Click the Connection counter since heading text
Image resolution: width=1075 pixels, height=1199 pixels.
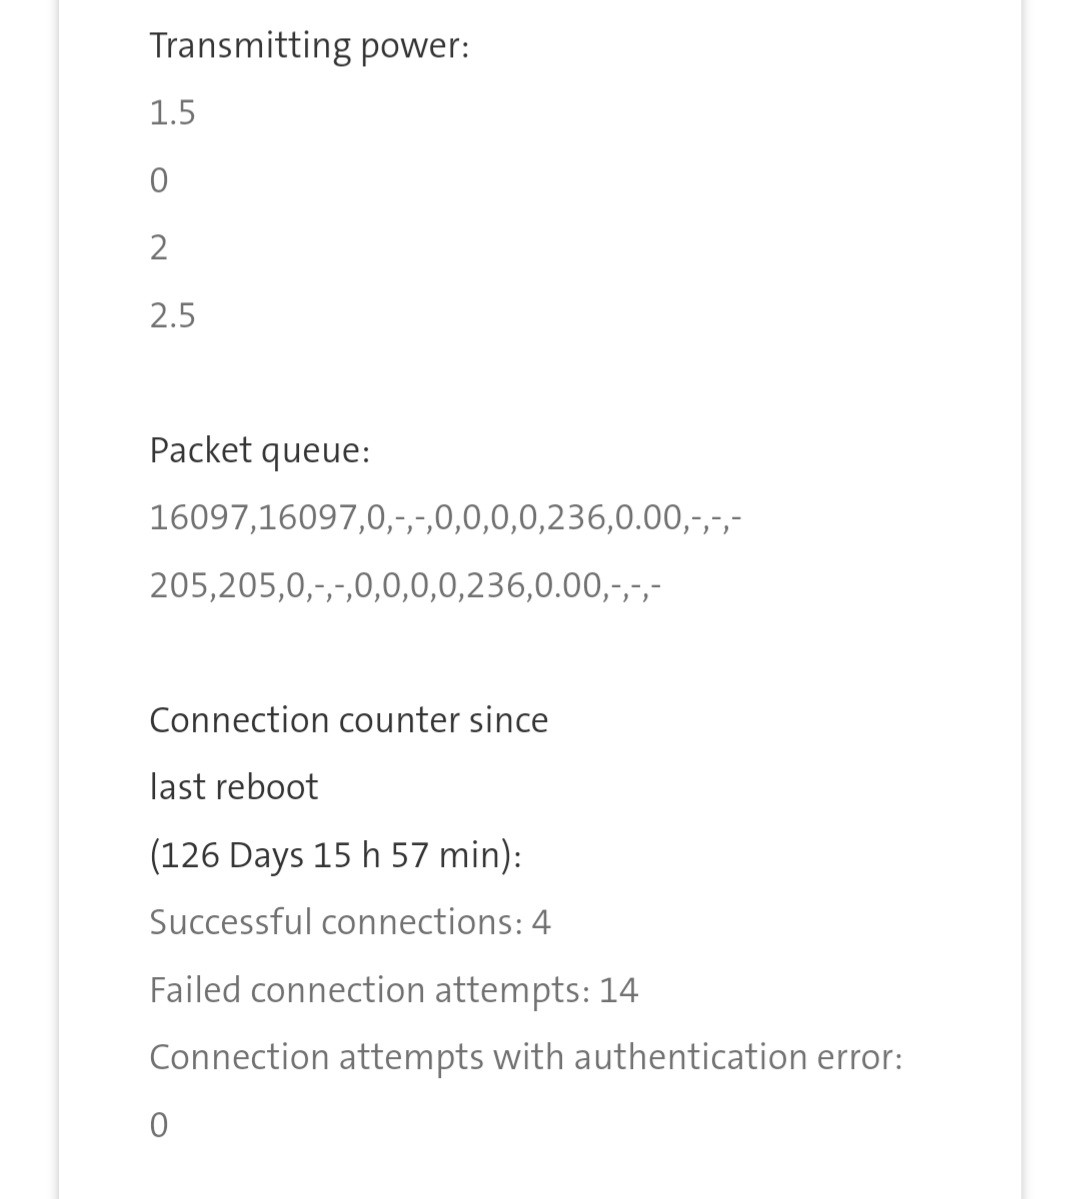348,720
